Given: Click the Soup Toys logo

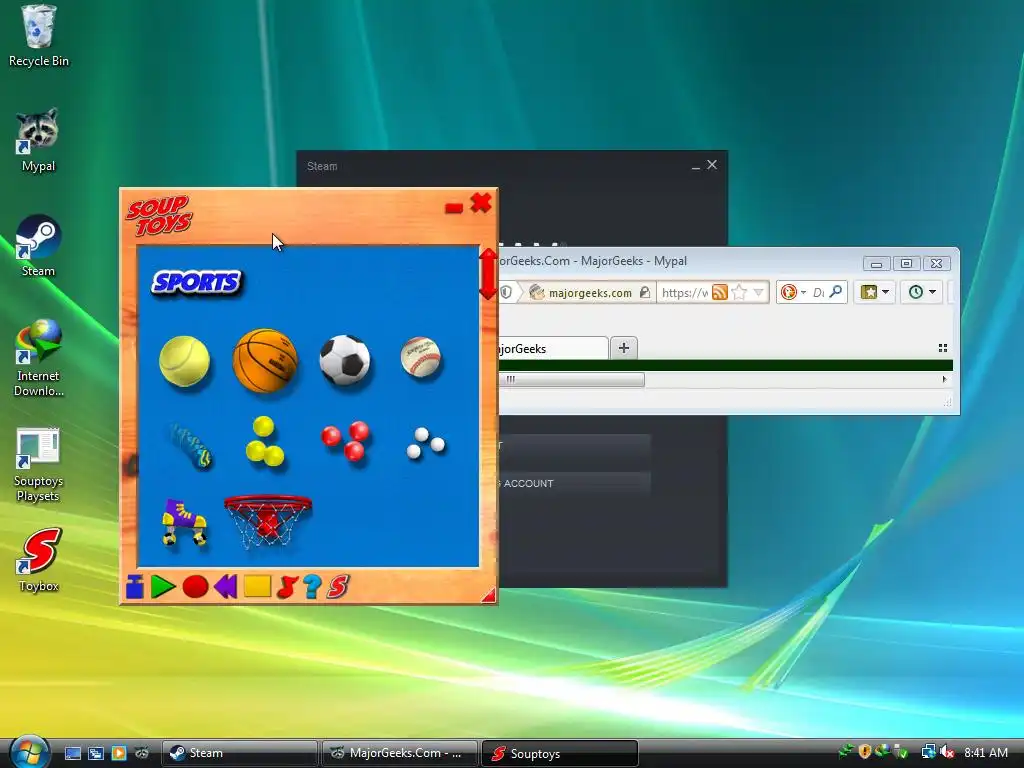Looking at the screenshot, I should pos(159,215).
